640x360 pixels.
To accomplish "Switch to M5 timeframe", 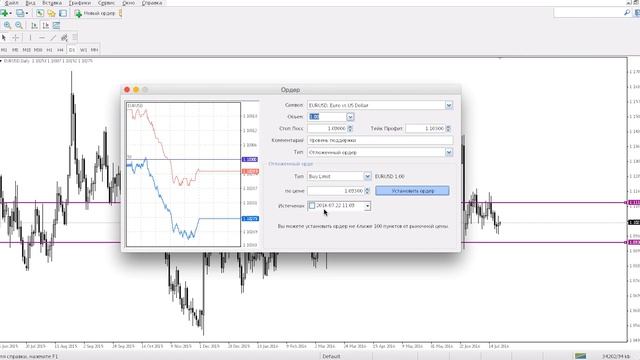I will click(15, 50).
